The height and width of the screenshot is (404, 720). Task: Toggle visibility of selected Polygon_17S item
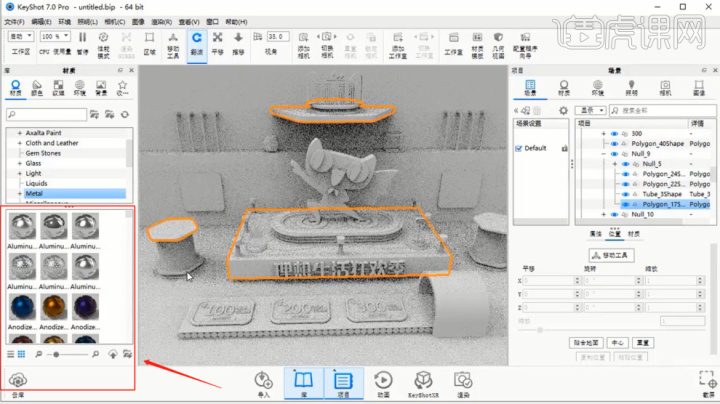[625, 204]
